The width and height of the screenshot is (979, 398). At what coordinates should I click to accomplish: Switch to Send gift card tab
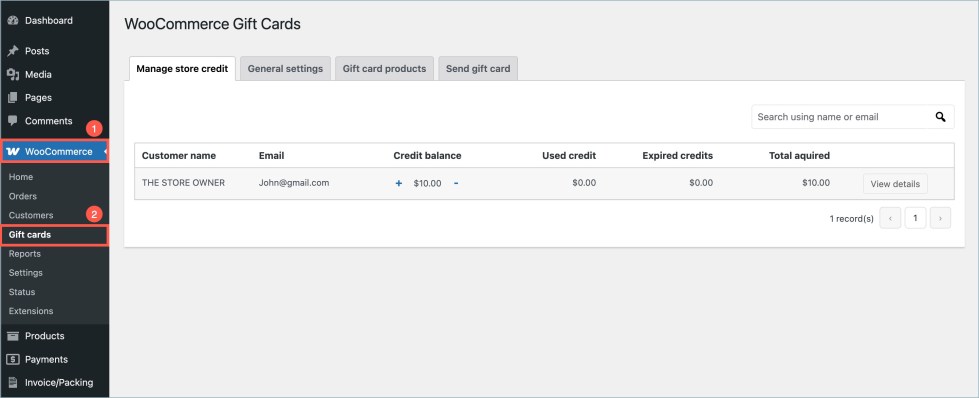coord(478,69)
